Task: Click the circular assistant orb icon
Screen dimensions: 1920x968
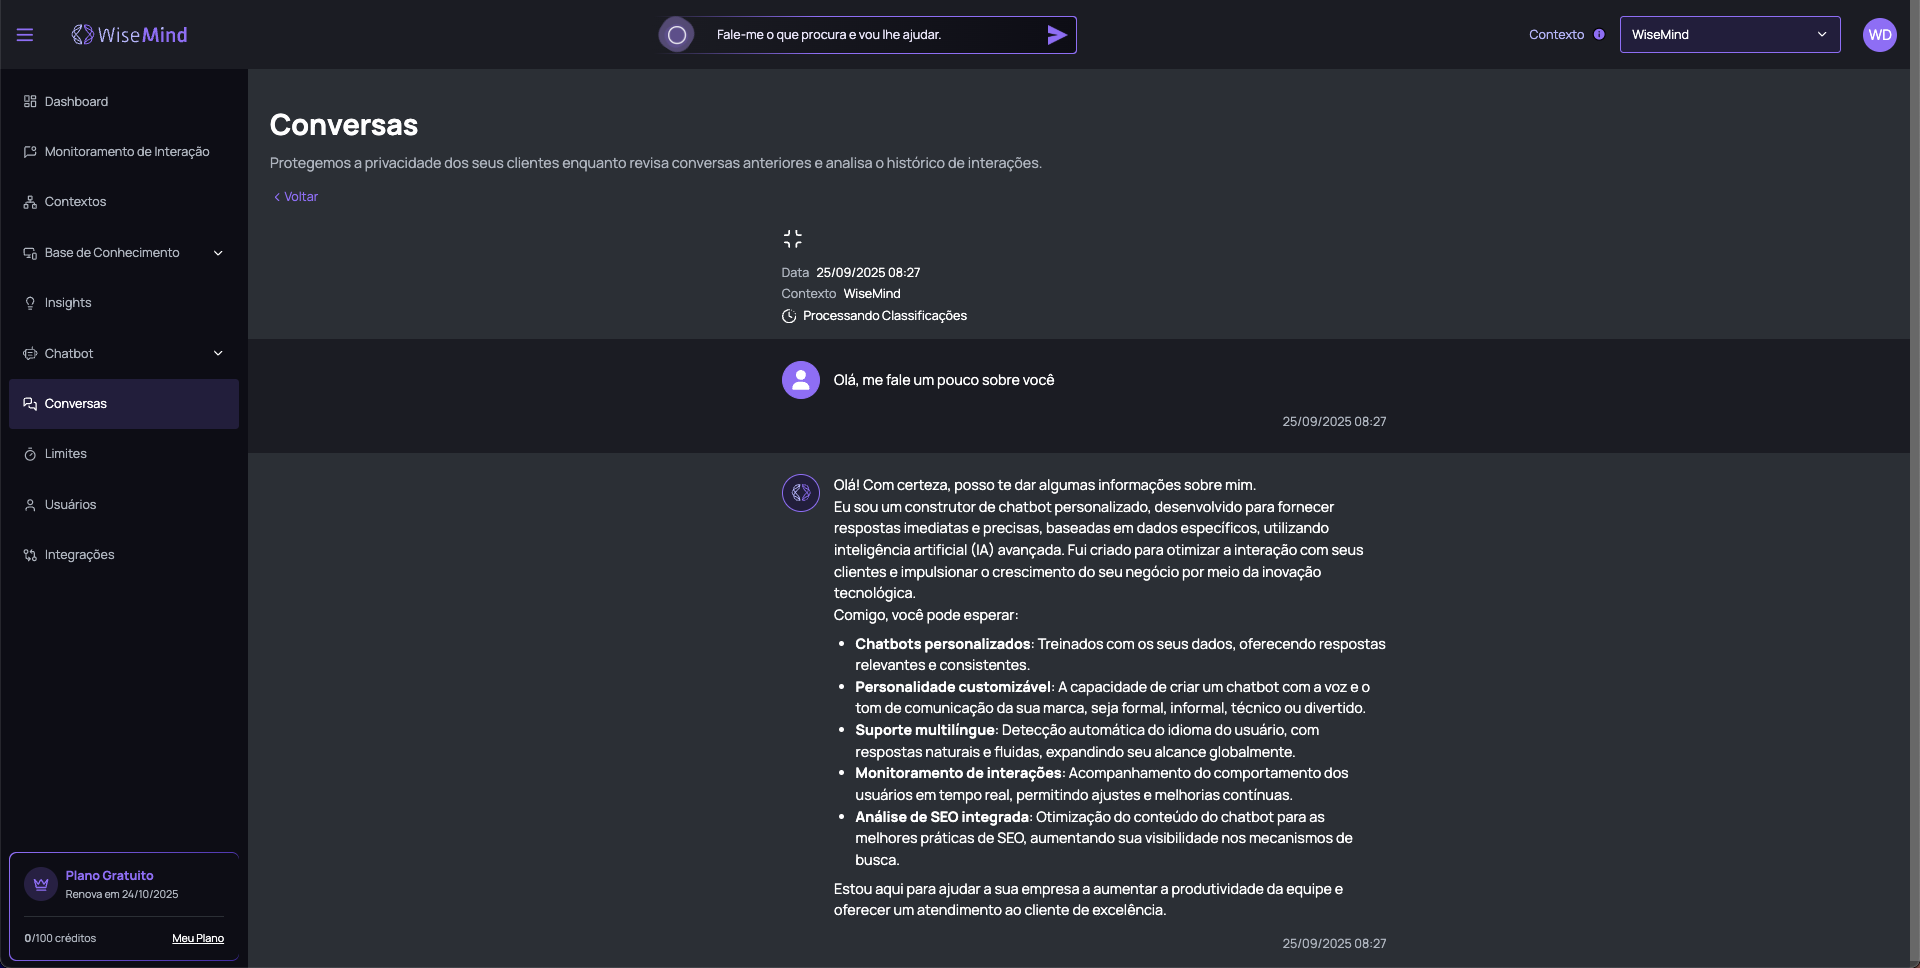Action: coord(677,35)
